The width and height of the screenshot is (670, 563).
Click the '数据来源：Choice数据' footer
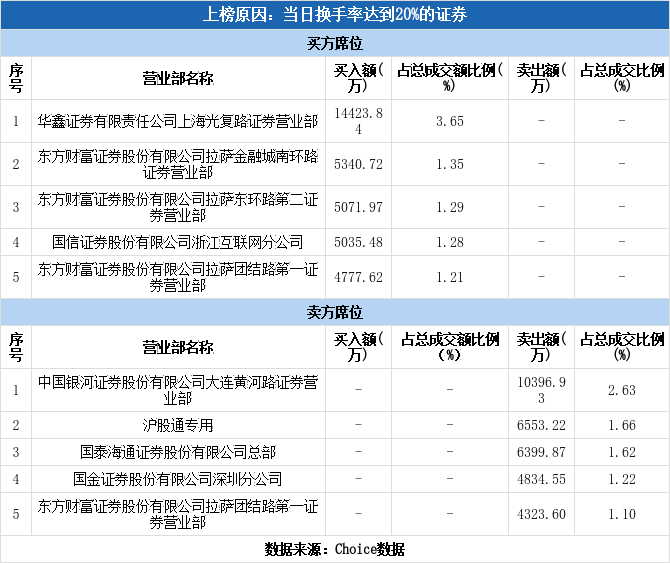(x=335, y=549)
